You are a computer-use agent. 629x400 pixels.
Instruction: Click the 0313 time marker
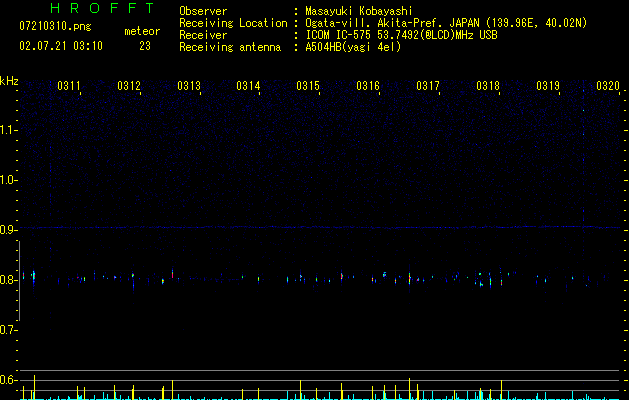[x=189, y=86]
